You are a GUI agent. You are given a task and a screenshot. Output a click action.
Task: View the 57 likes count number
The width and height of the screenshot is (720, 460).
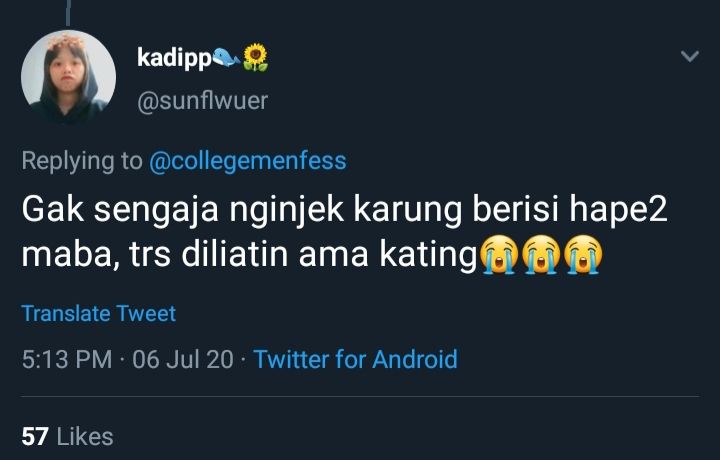pyautogui.click(x=35, y=436)
